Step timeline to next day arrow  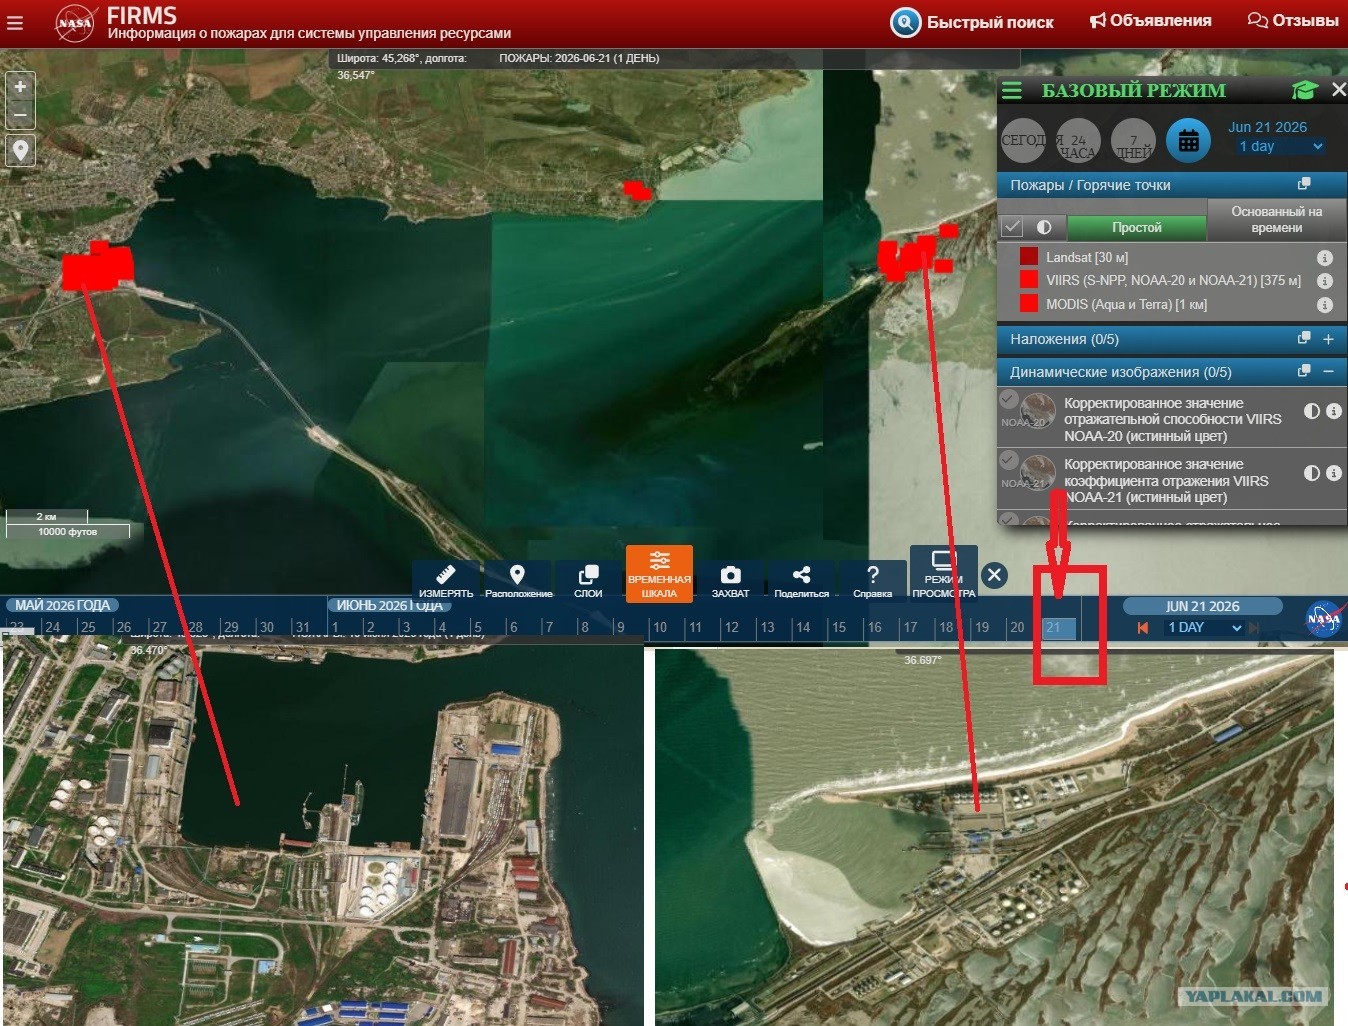(1254, 628)
